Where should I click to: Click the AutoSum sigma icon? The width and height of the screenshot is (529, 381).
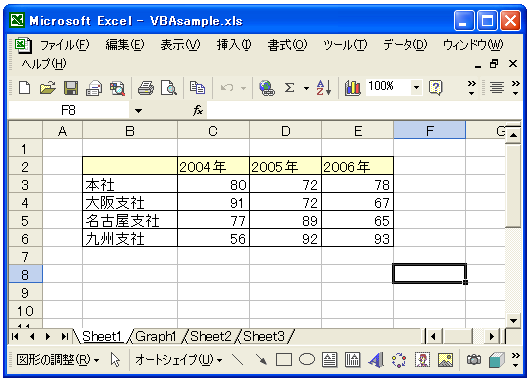pyautogui.click(x=289, y=88)
